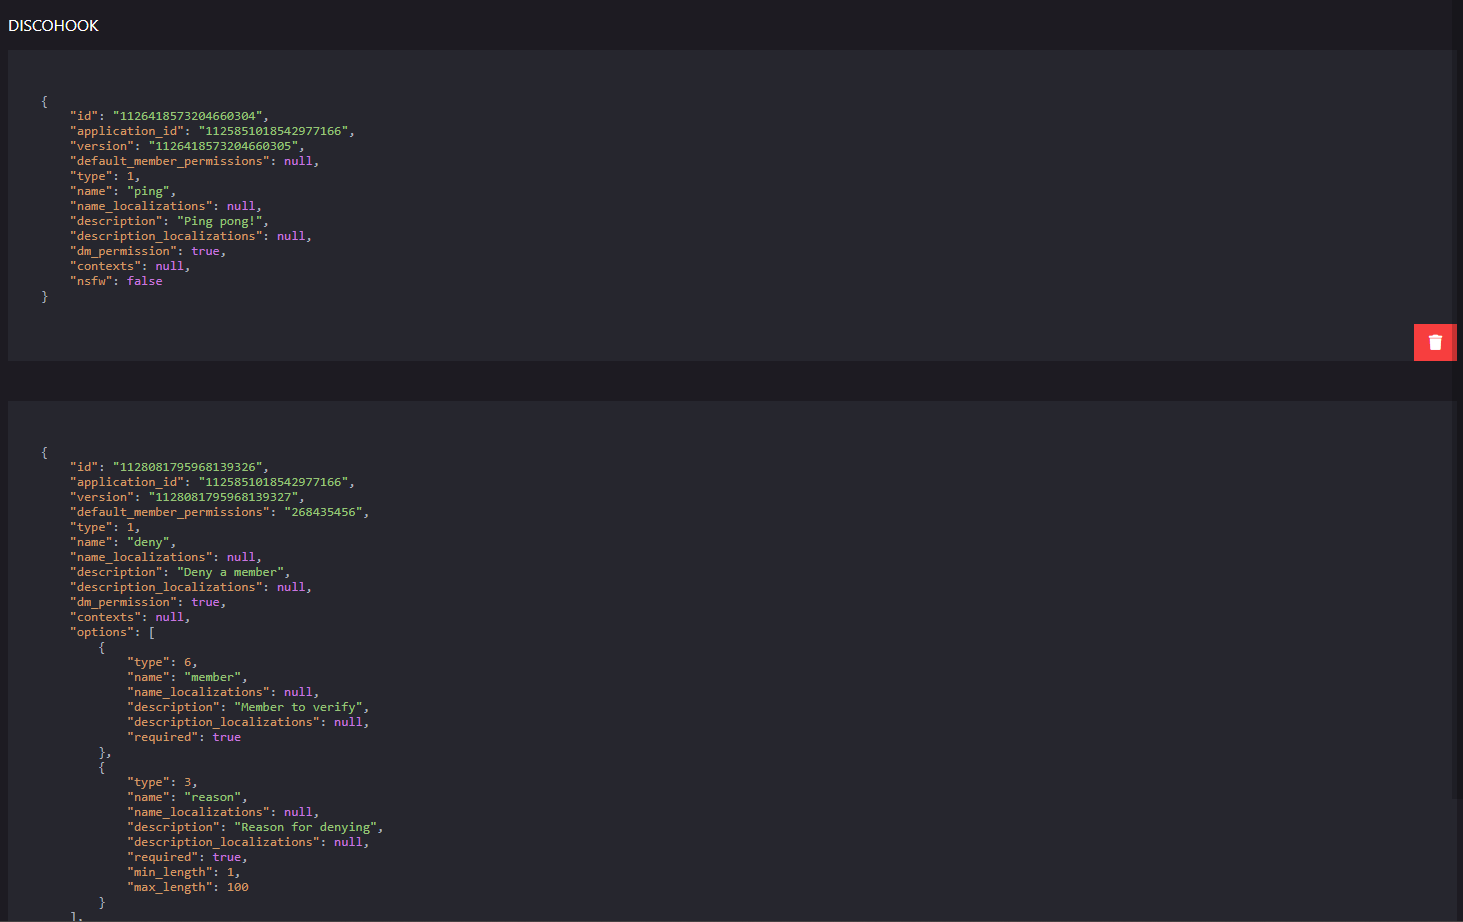
Task: Click the "Ping pong!" description text
Action: (x=219, y=220)
